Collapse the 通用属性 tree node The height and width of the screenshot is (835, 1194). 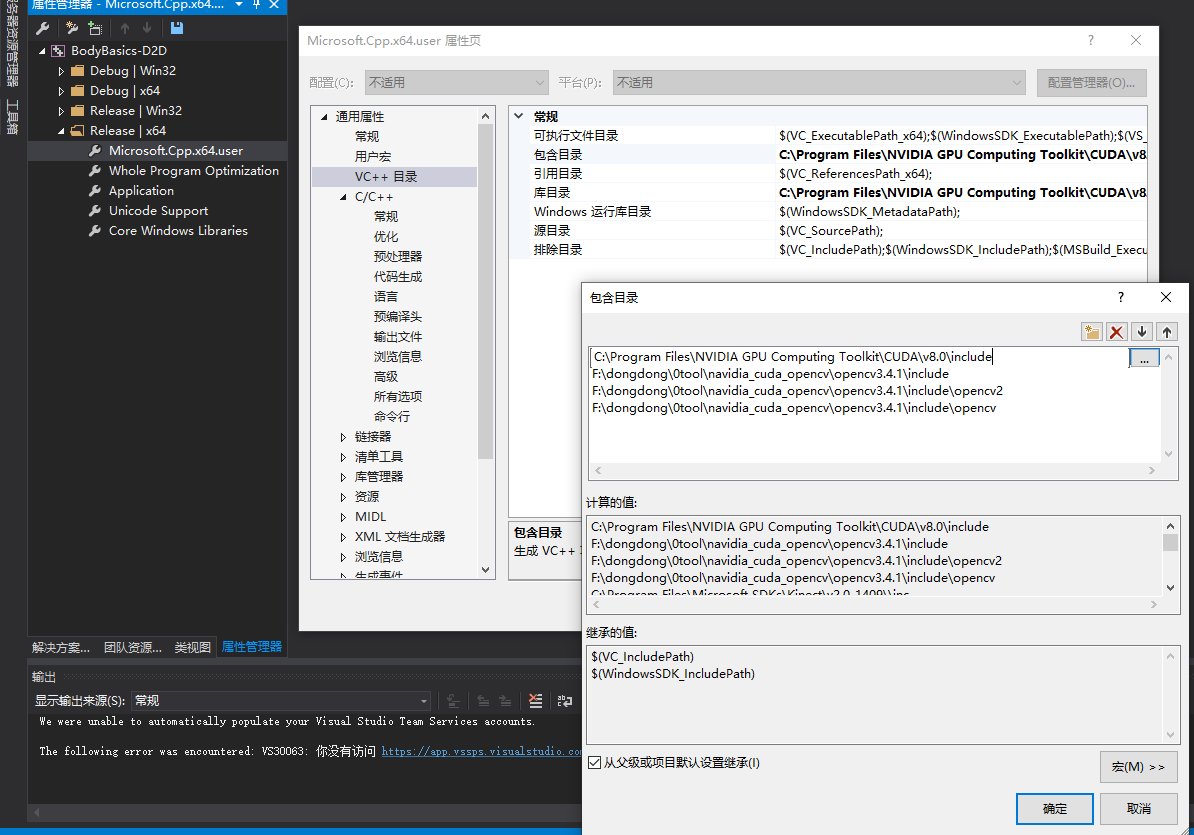tap(324, 116)
